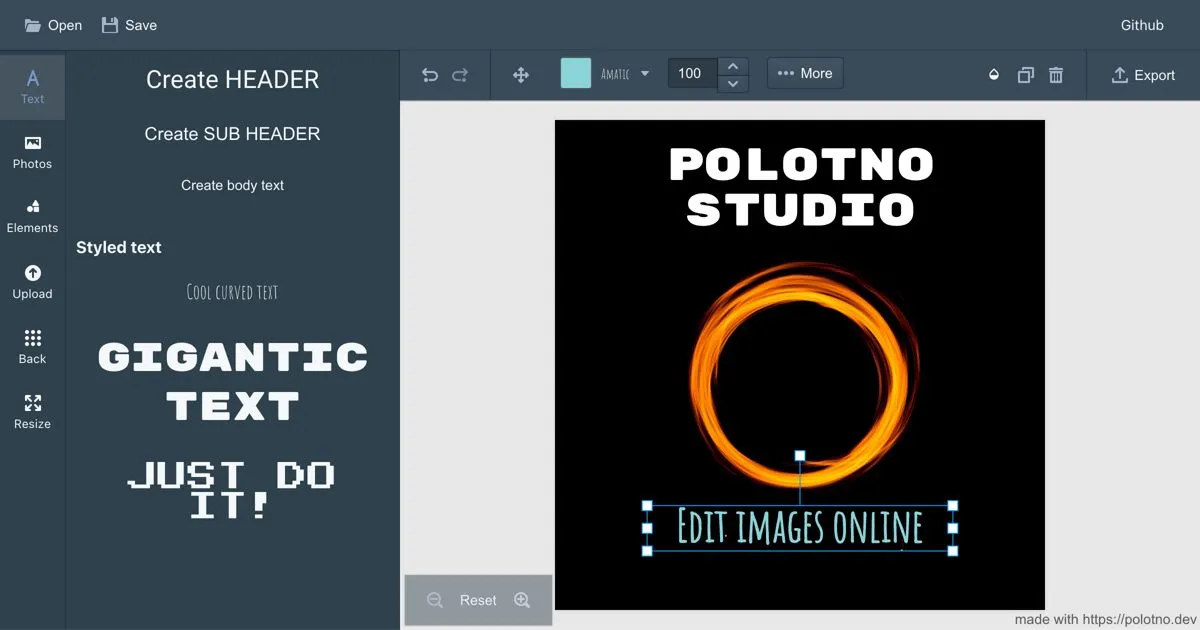Increase font size with the up stepper

[x=733, y=66]
